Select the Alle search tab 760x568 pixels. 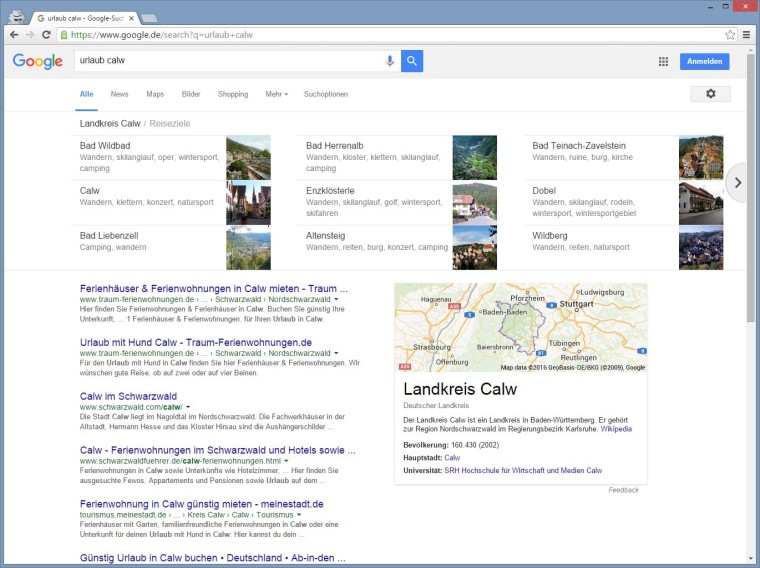point(87,94)
